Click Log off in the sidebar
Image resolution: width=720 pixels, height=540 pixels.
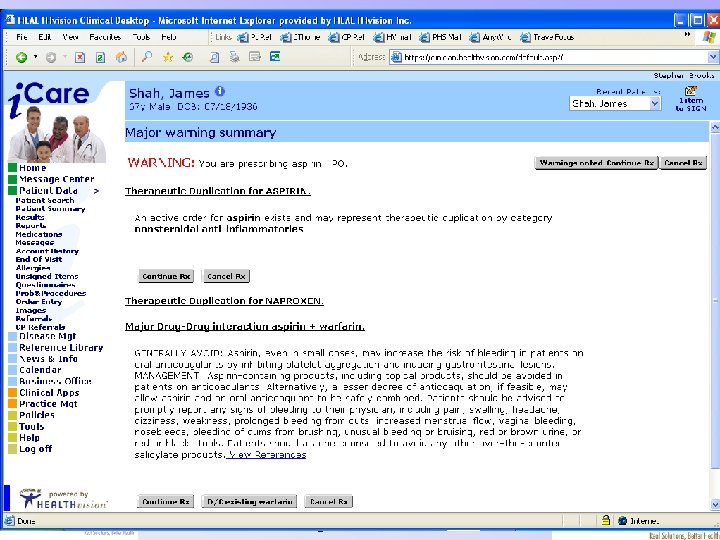click(35, 449)
